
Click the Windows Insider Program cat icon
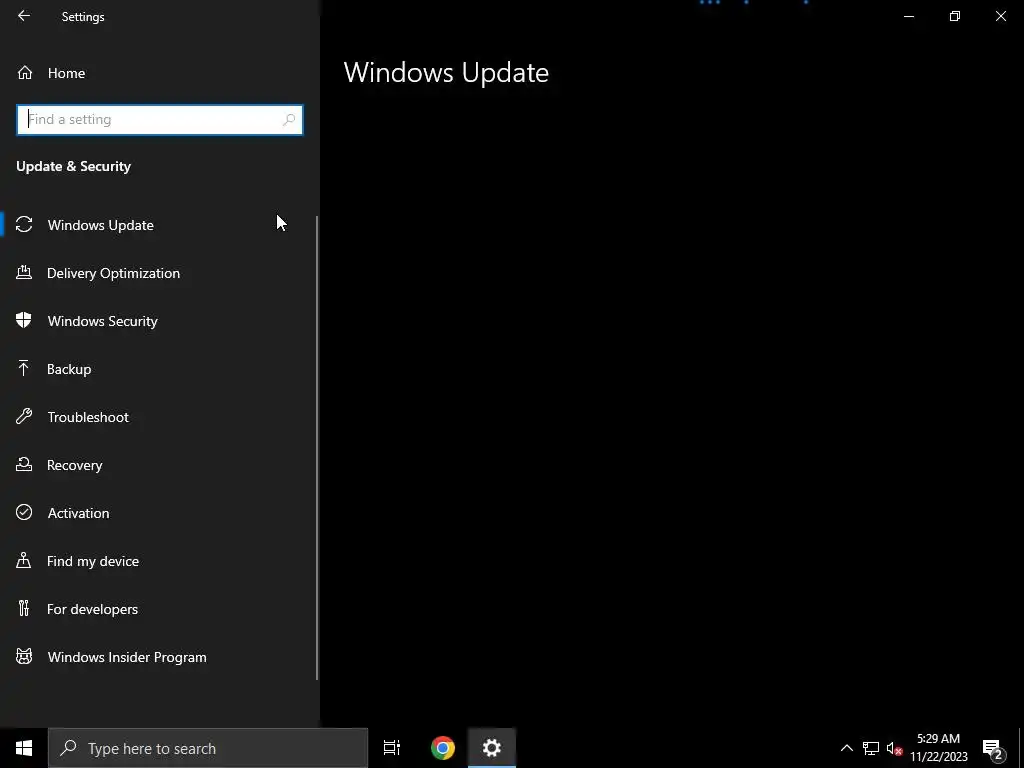tap(24, 657)
